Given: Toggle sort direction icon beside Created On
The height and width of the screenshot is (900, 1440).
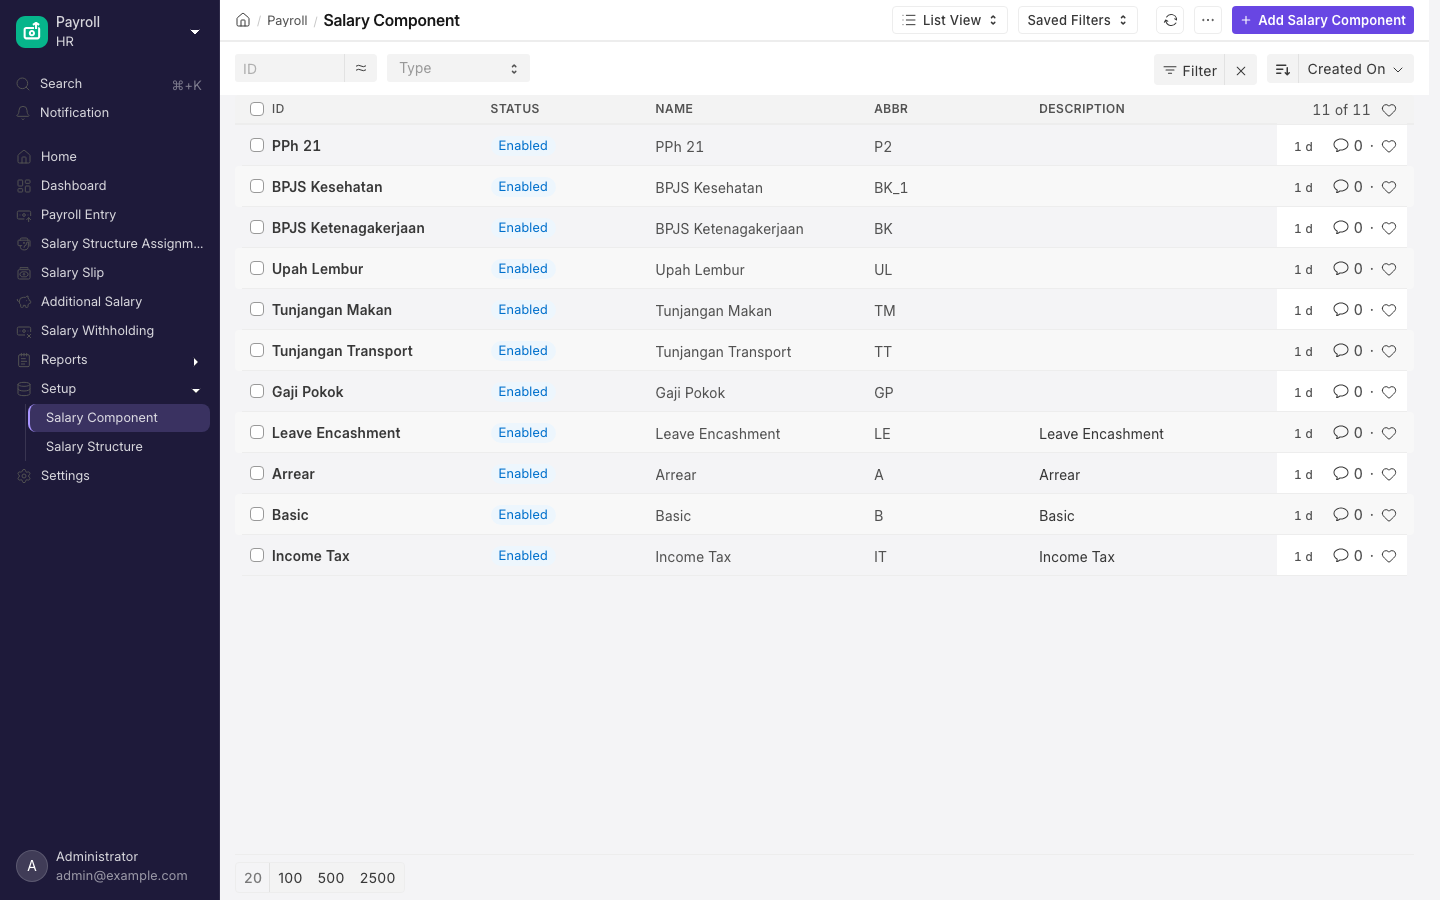Looking at the screenshot, I should 1283,69.
